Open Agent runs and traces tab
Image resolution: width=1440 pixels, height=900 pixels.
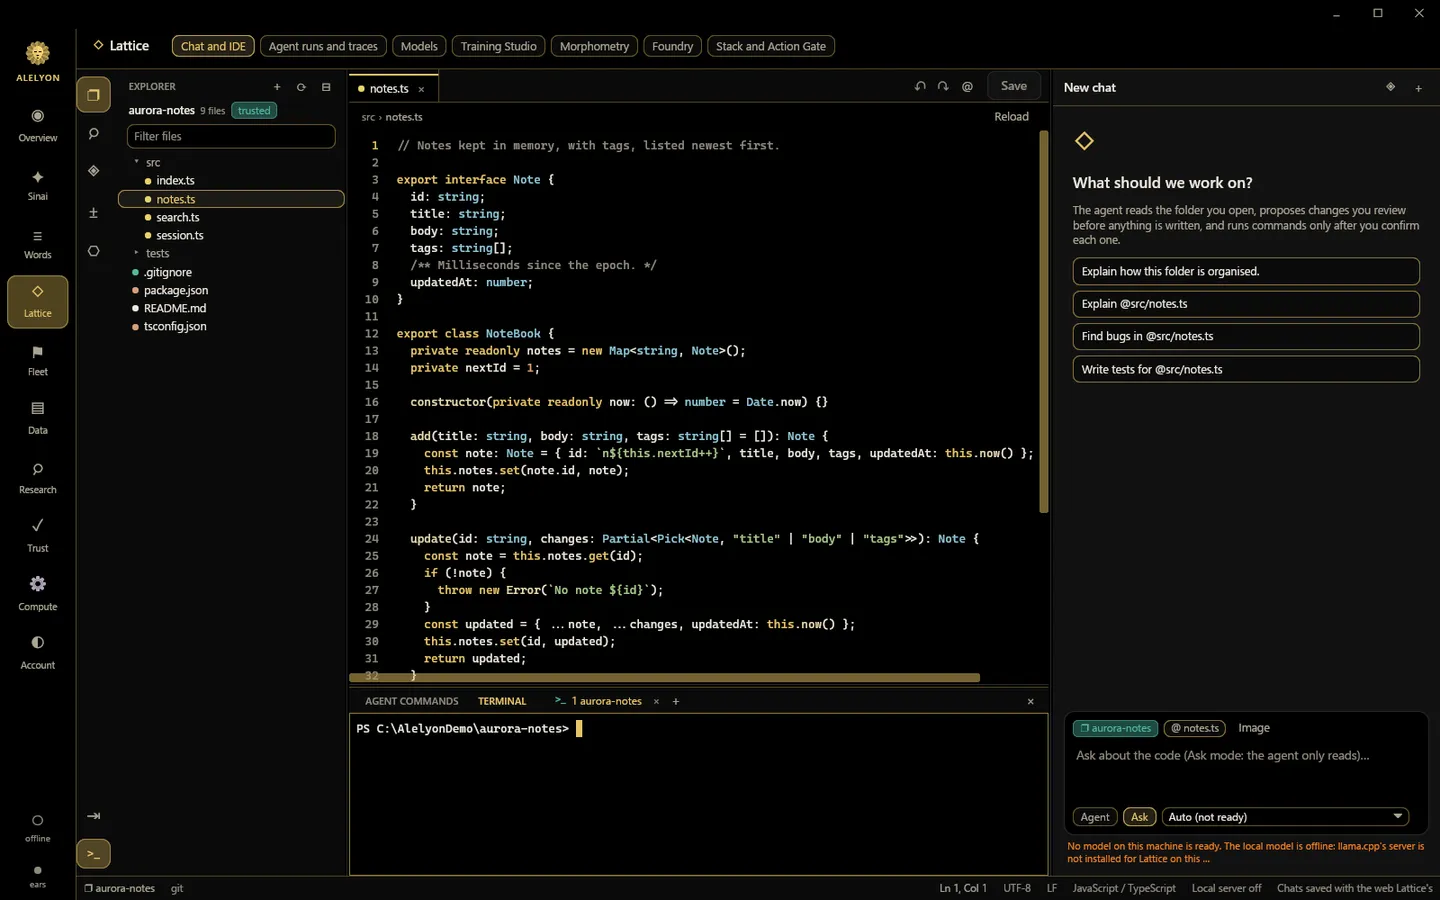(323, 46)
